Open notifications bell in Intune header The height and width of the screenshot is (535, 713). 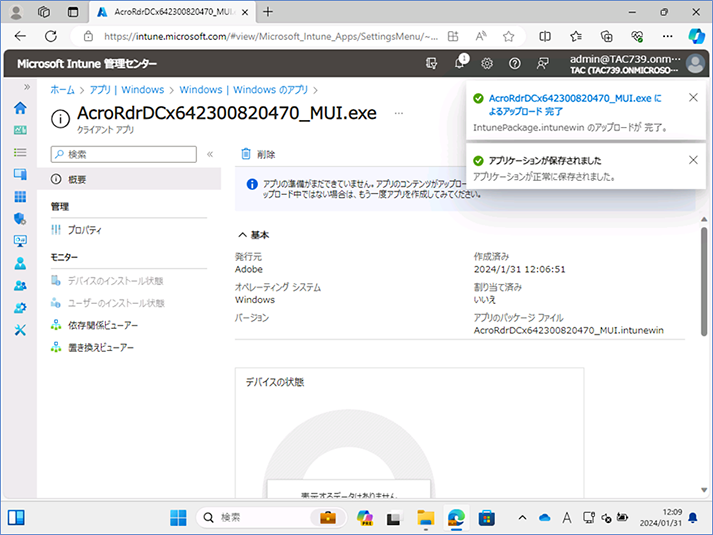[460, 63]
